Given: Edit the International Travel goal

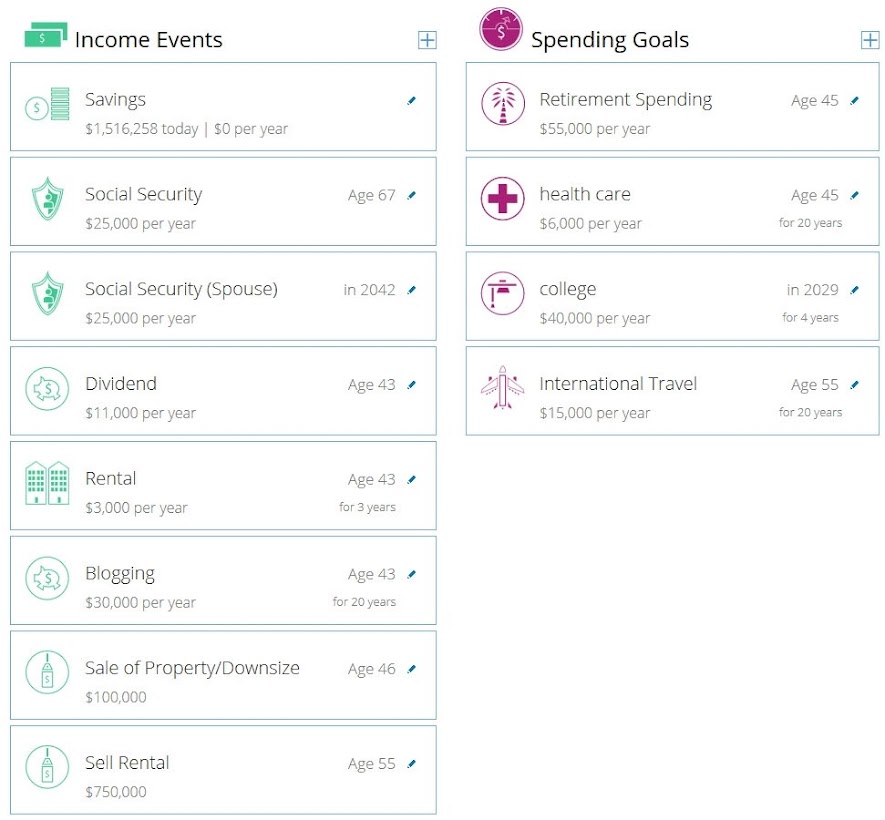Looking at the screenshot, I should (x=855, y=385).
